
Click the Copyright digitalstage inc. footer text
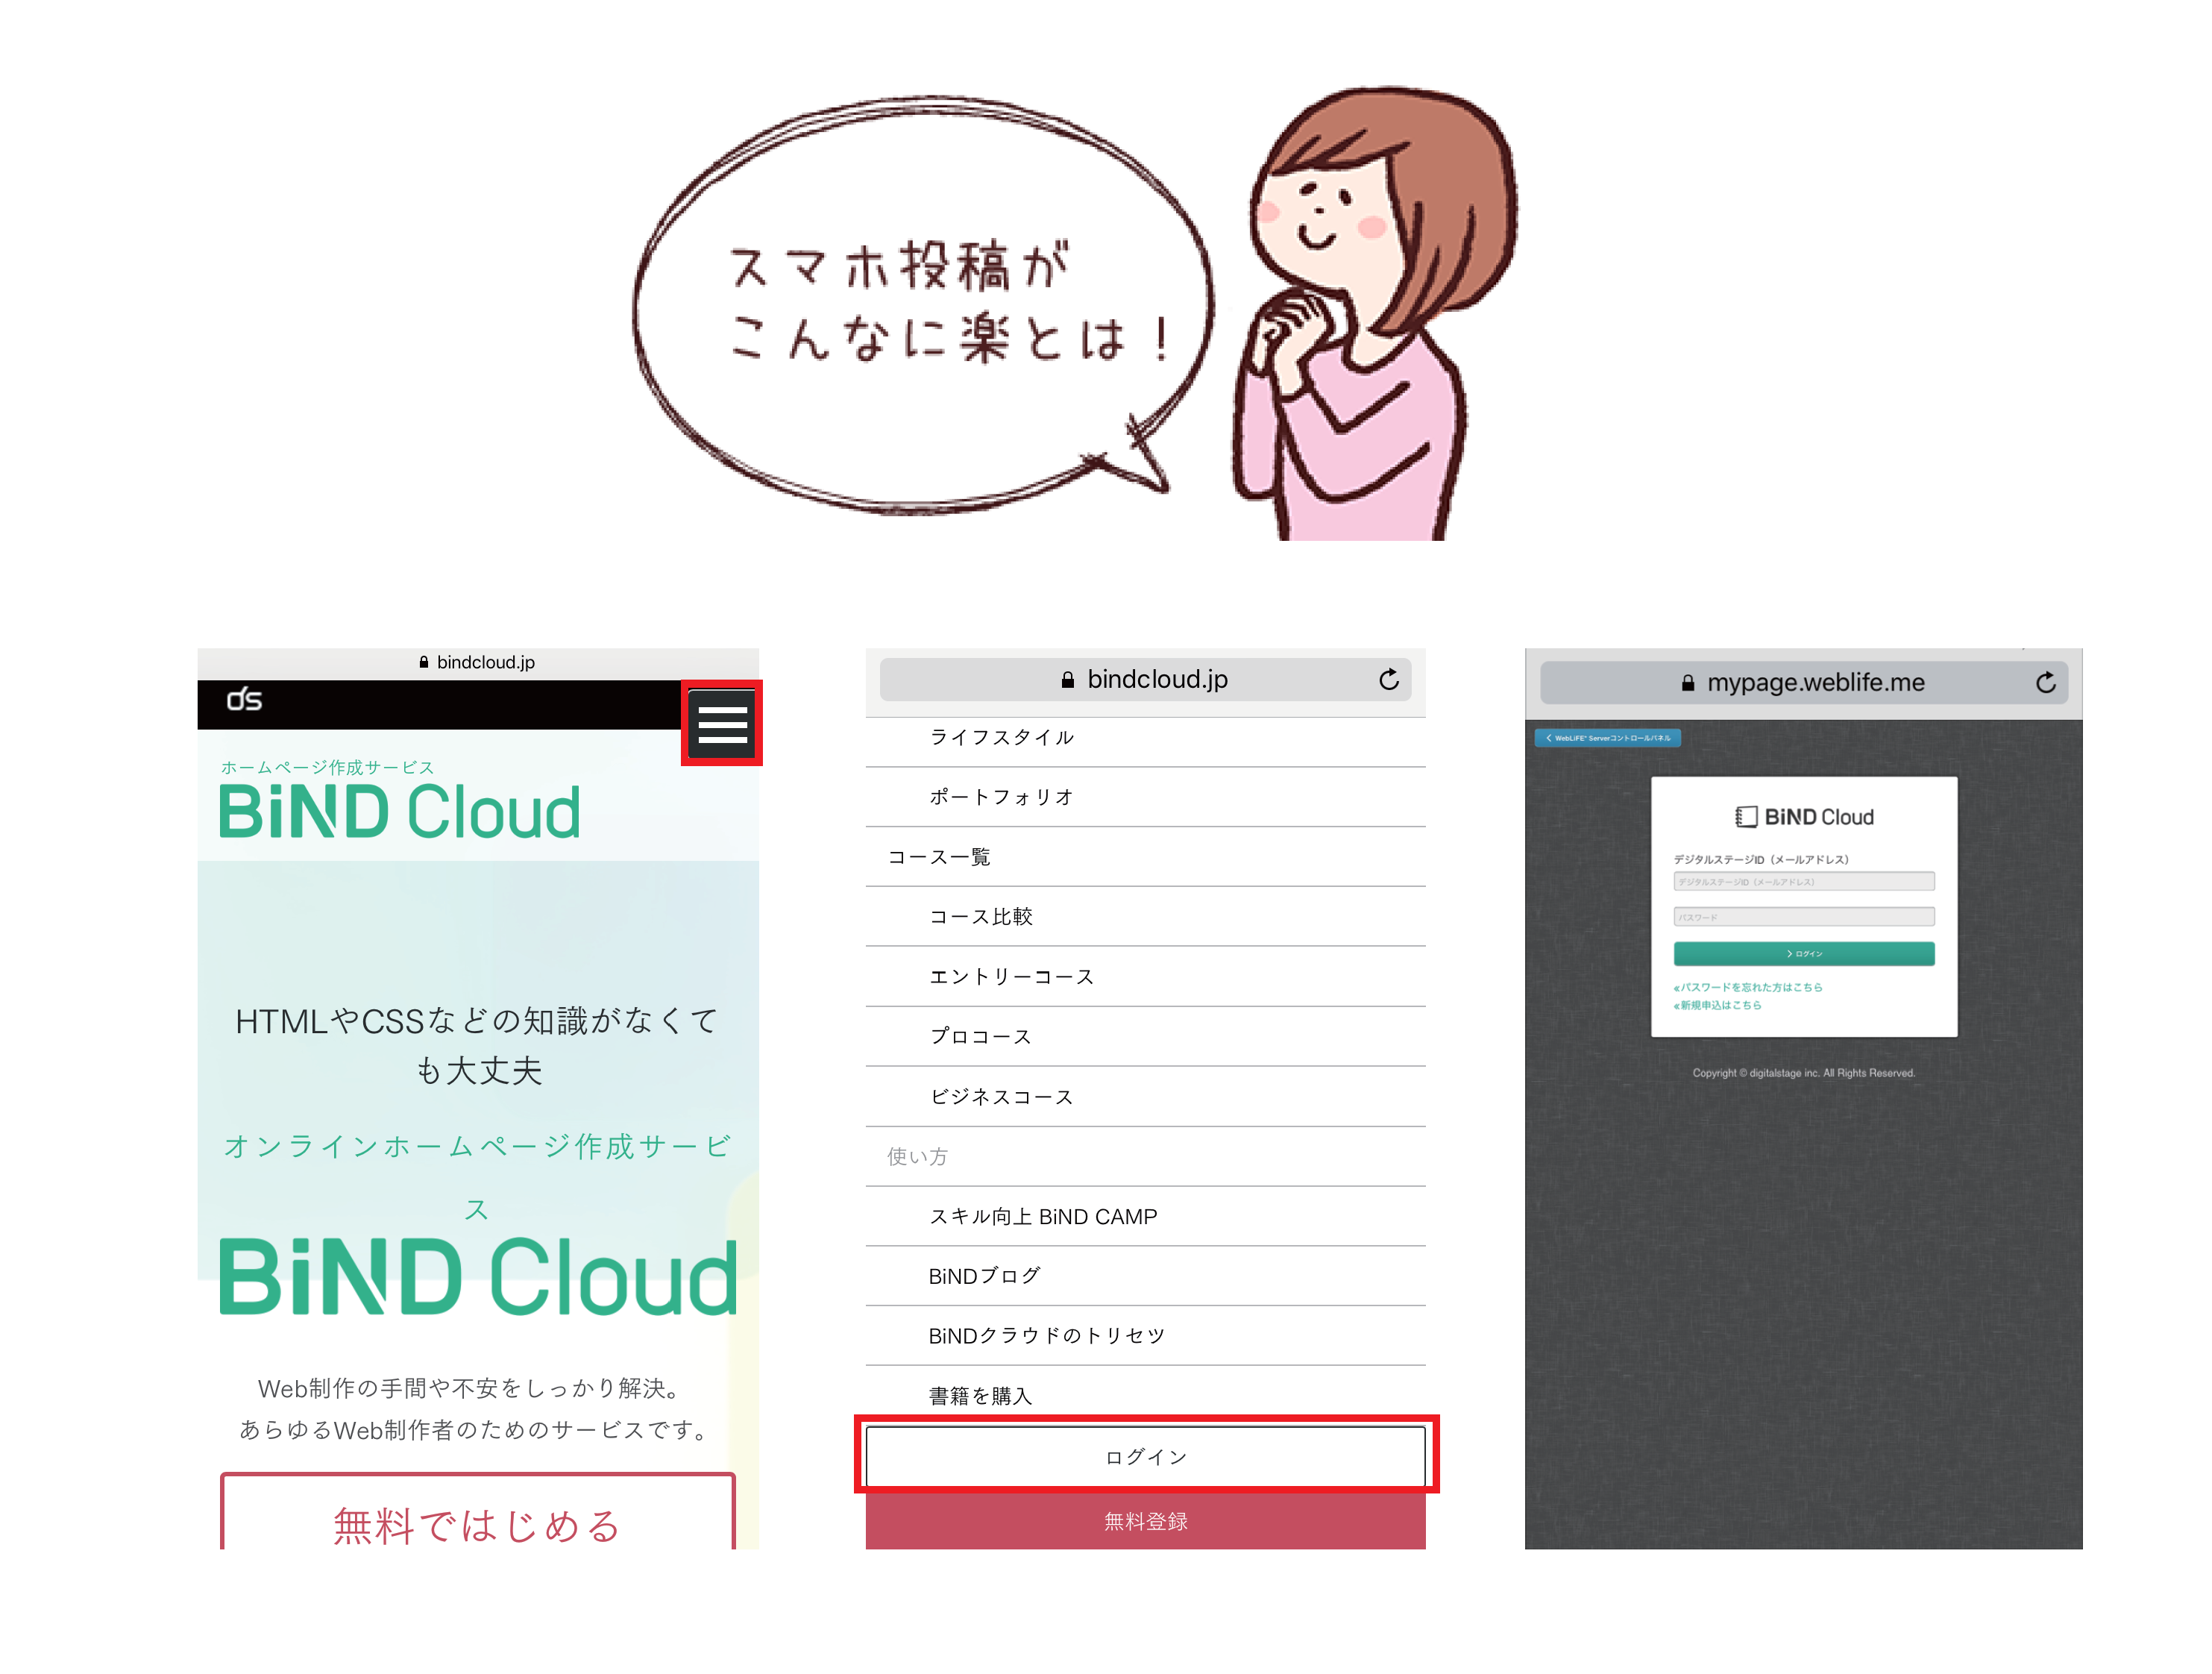1804,1073
